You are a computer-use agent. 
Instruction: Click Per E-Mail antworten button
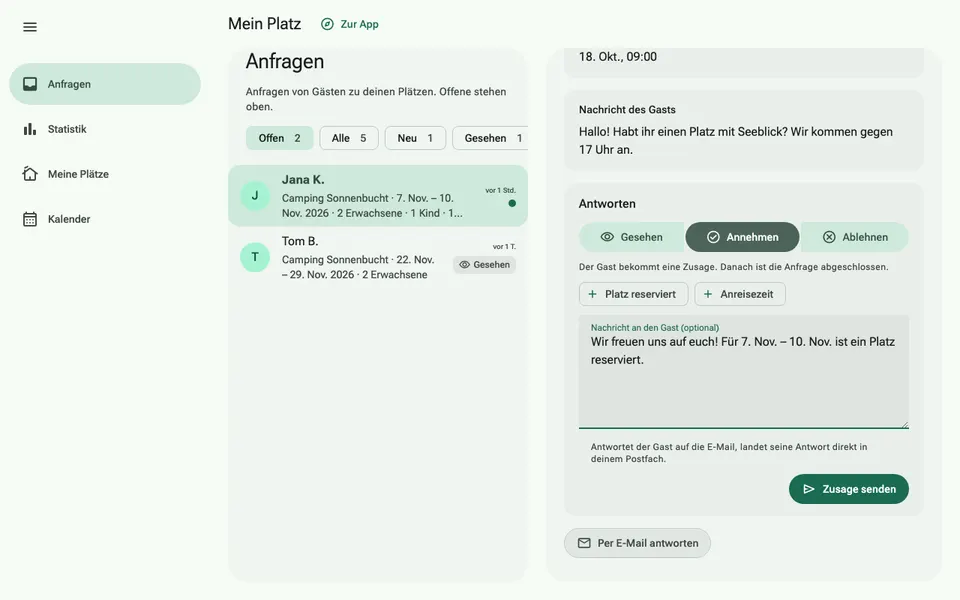coord(637,543)
